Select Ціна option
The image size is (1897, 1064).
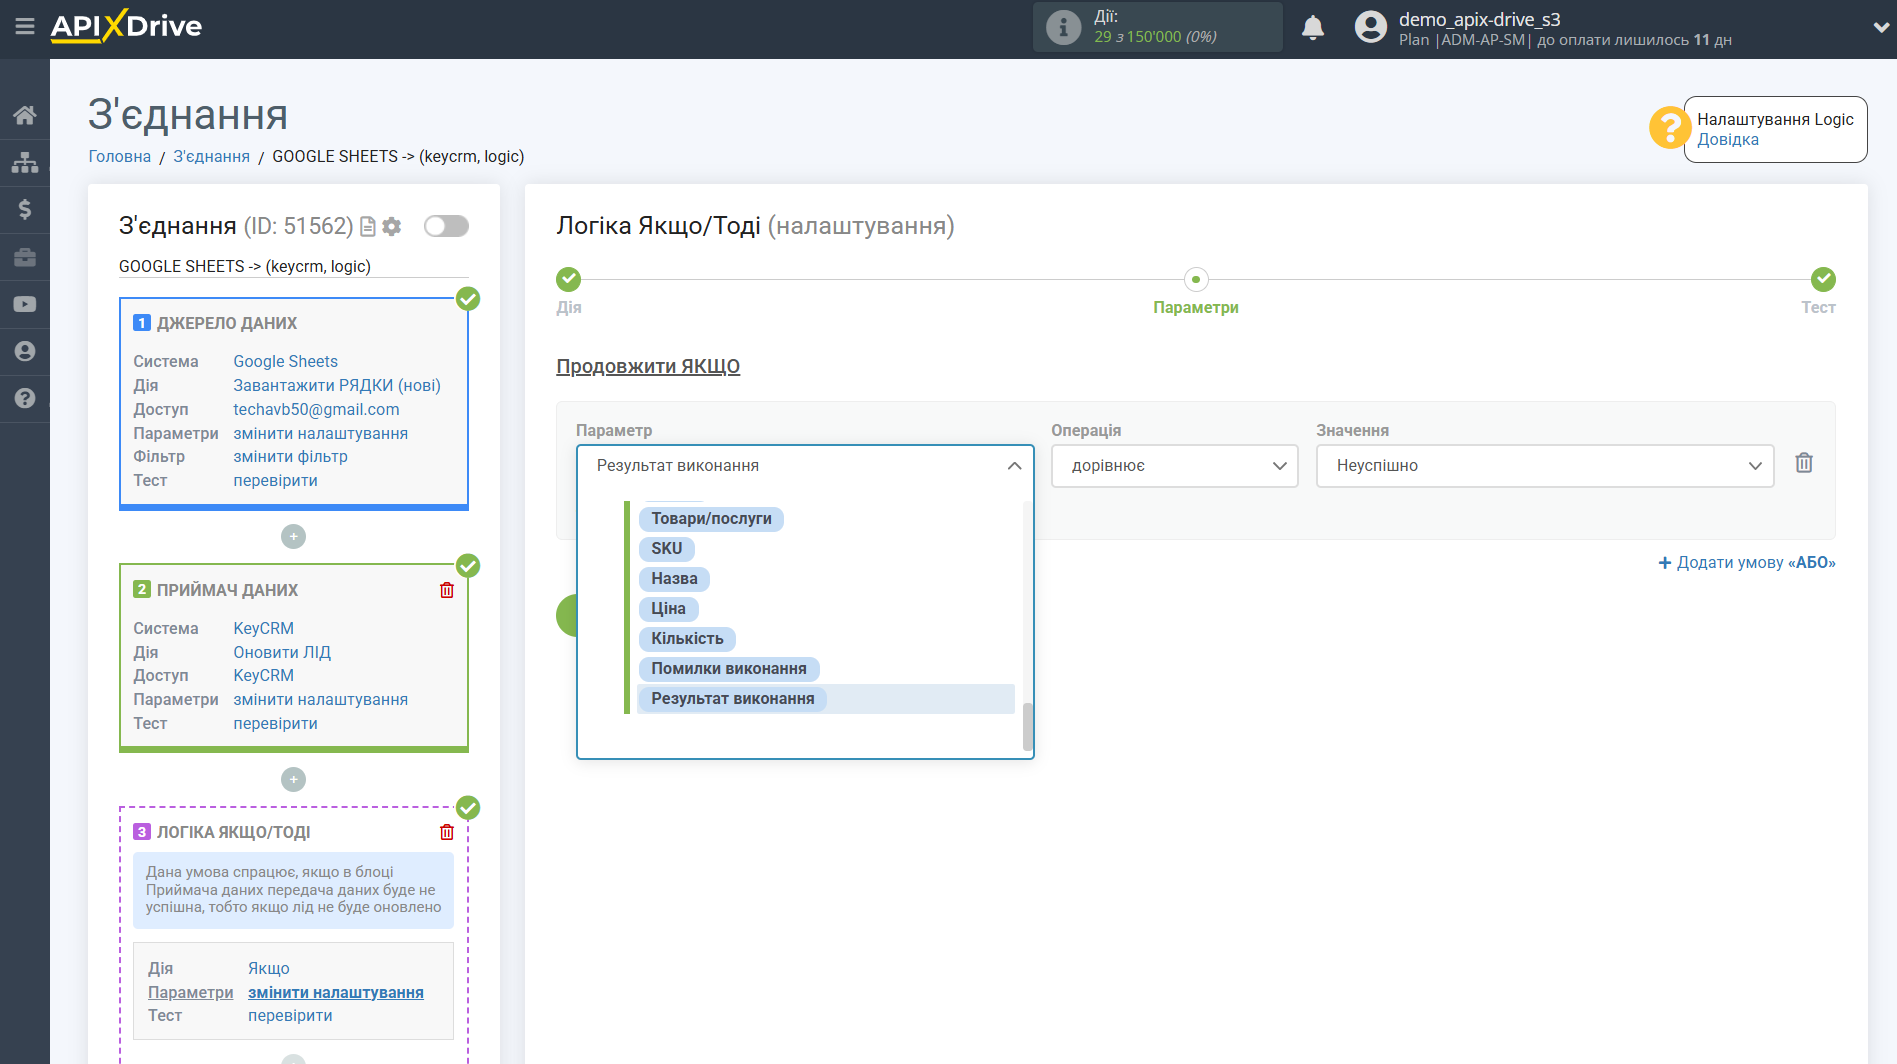tap(668, 608)
